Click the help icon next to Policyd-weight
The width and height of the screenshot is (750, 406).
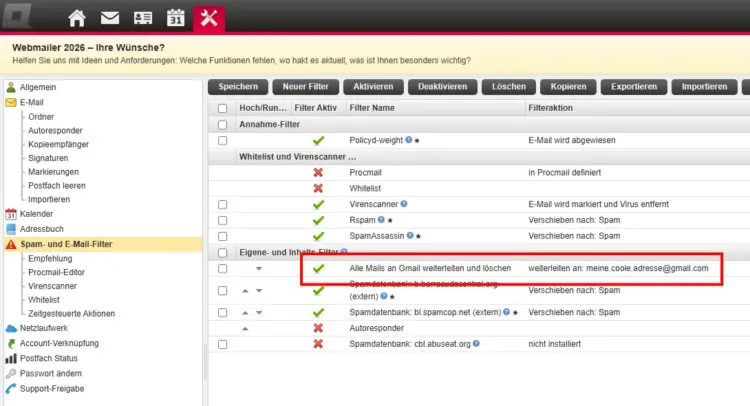point(408,140)
